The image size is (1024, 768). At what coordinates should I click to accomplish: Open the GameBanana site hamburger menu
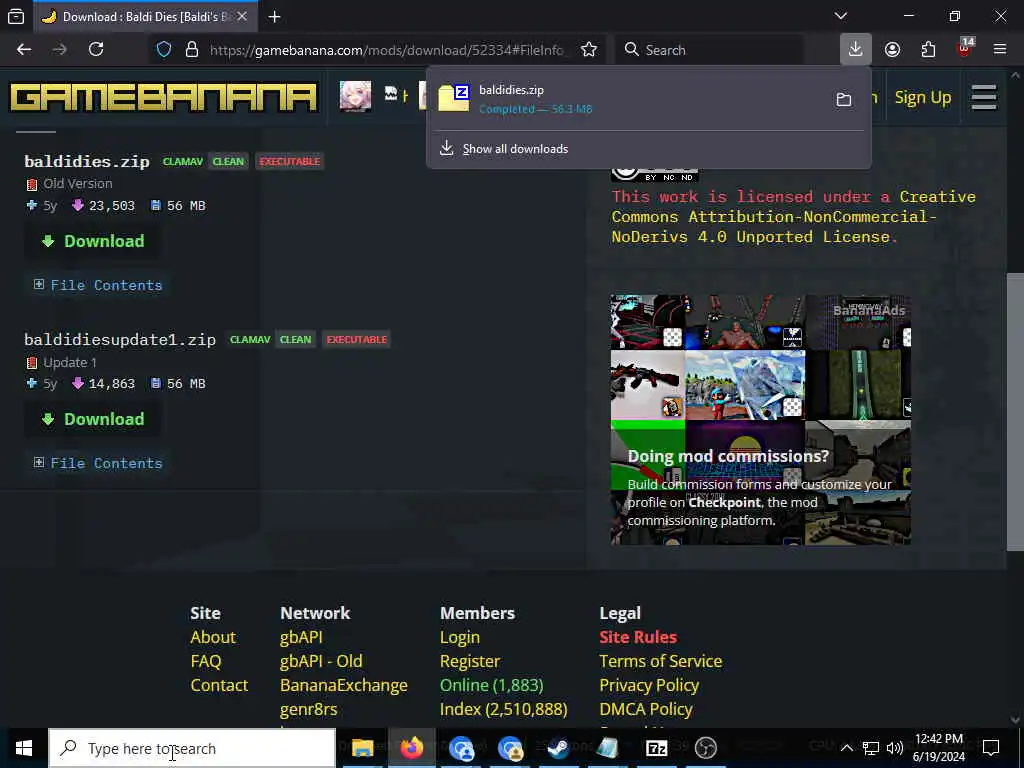tap(984, 97)
